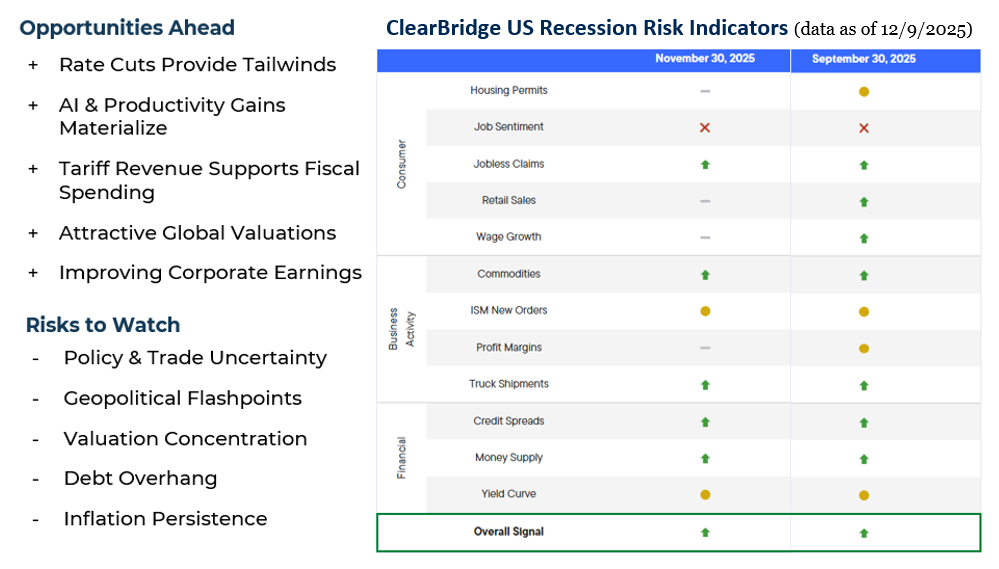Select the yellow circle for ISM New Orders in November
The height and width of the screenshot is (569, 999).
click(705, 311)
